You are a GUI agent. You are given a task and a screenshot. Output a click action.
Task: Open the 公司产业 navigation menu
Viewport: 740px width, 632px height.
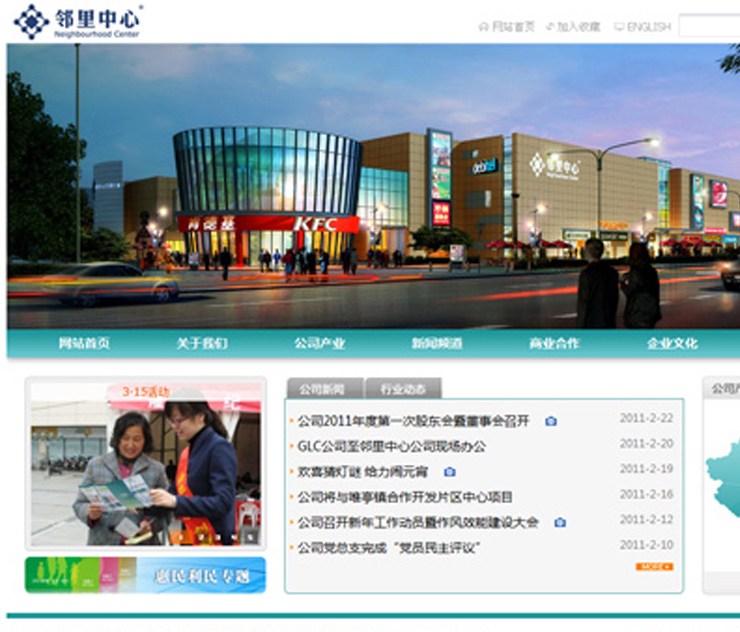(319, 343)
